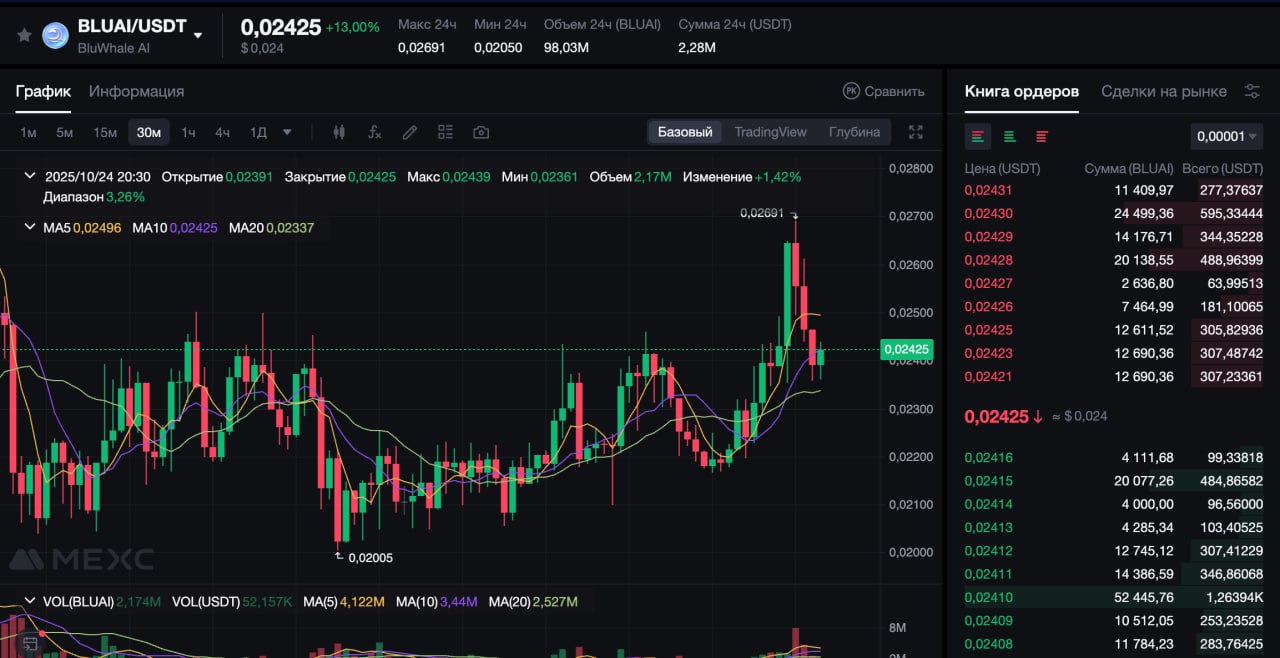Image resolution: width=1280 pixels, height=658 pixels.
Task: Switch chart mode to Глубина
Action: (854, 132)
